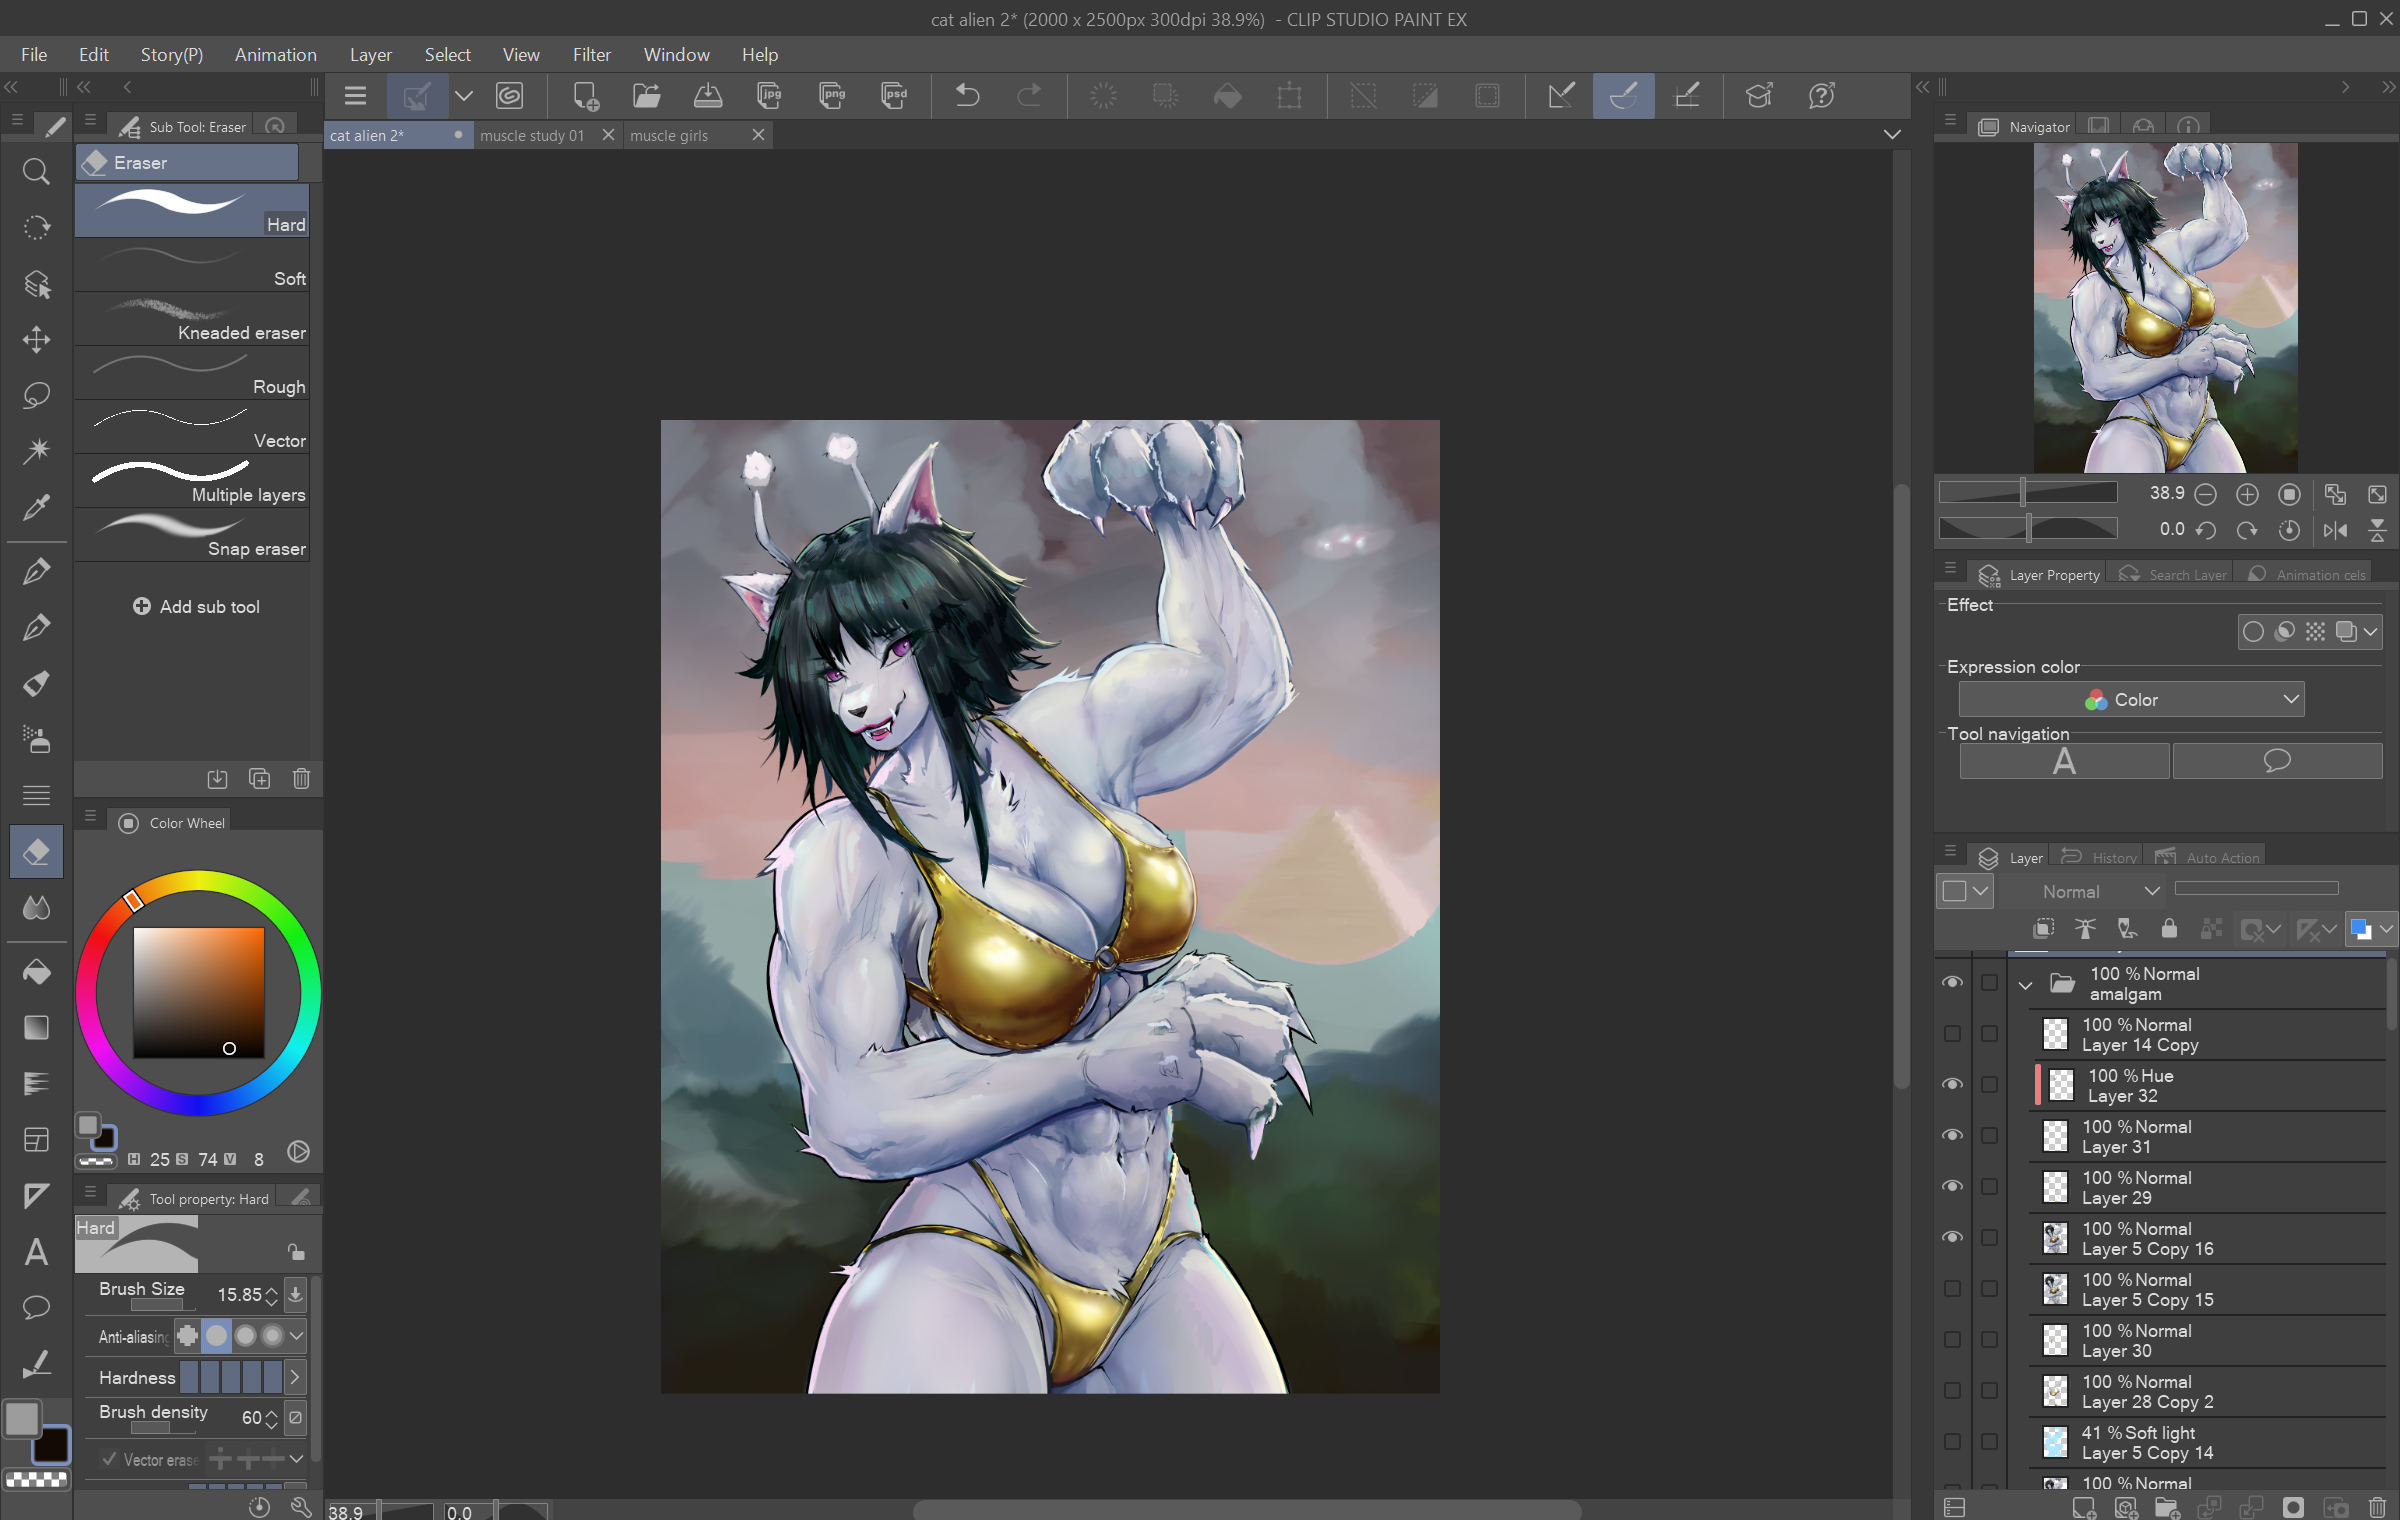Export as PNG icon

(x=832, y=96)
